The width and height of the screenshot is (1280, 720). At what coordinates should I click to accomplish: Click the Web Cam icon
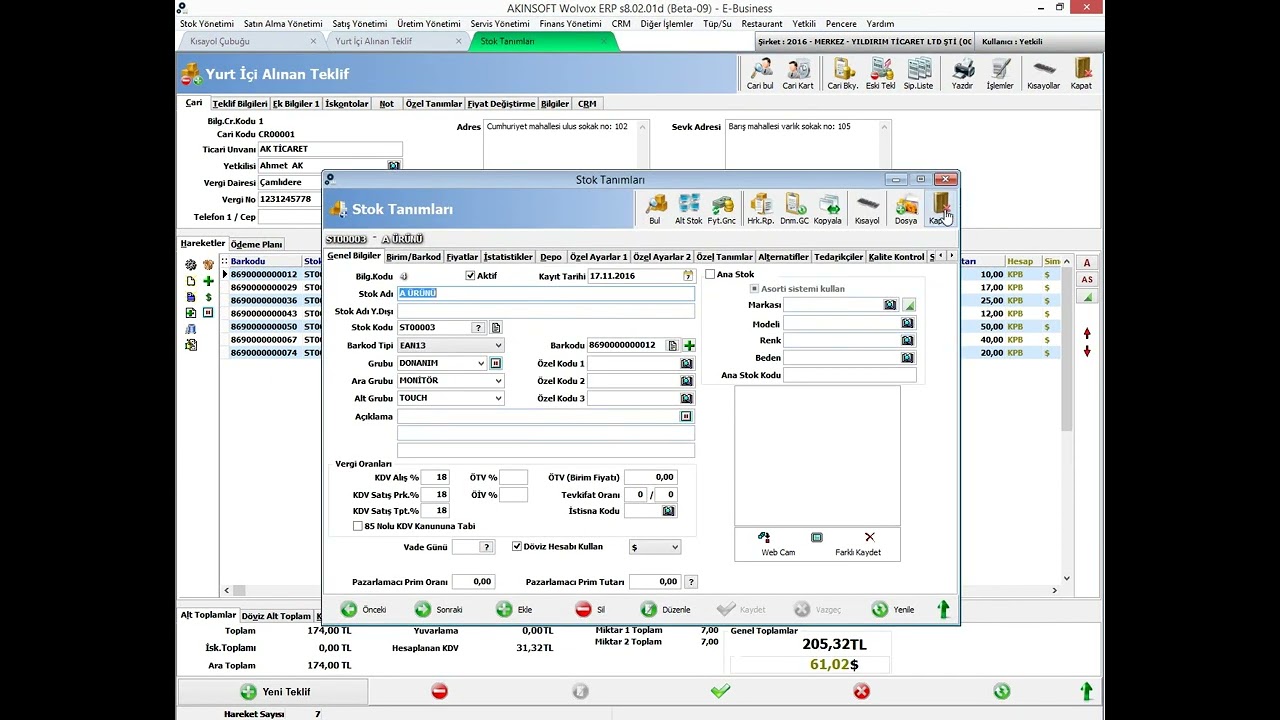pos(777,544)
